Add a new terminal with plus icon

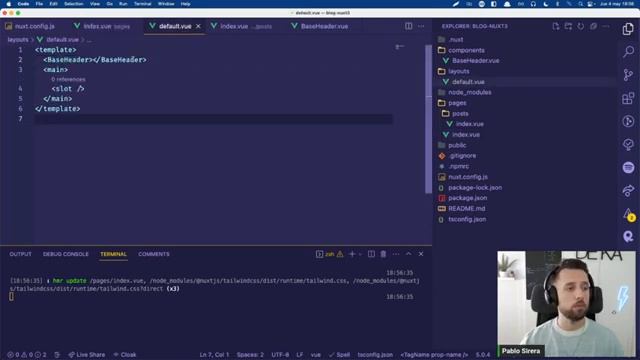352,254
